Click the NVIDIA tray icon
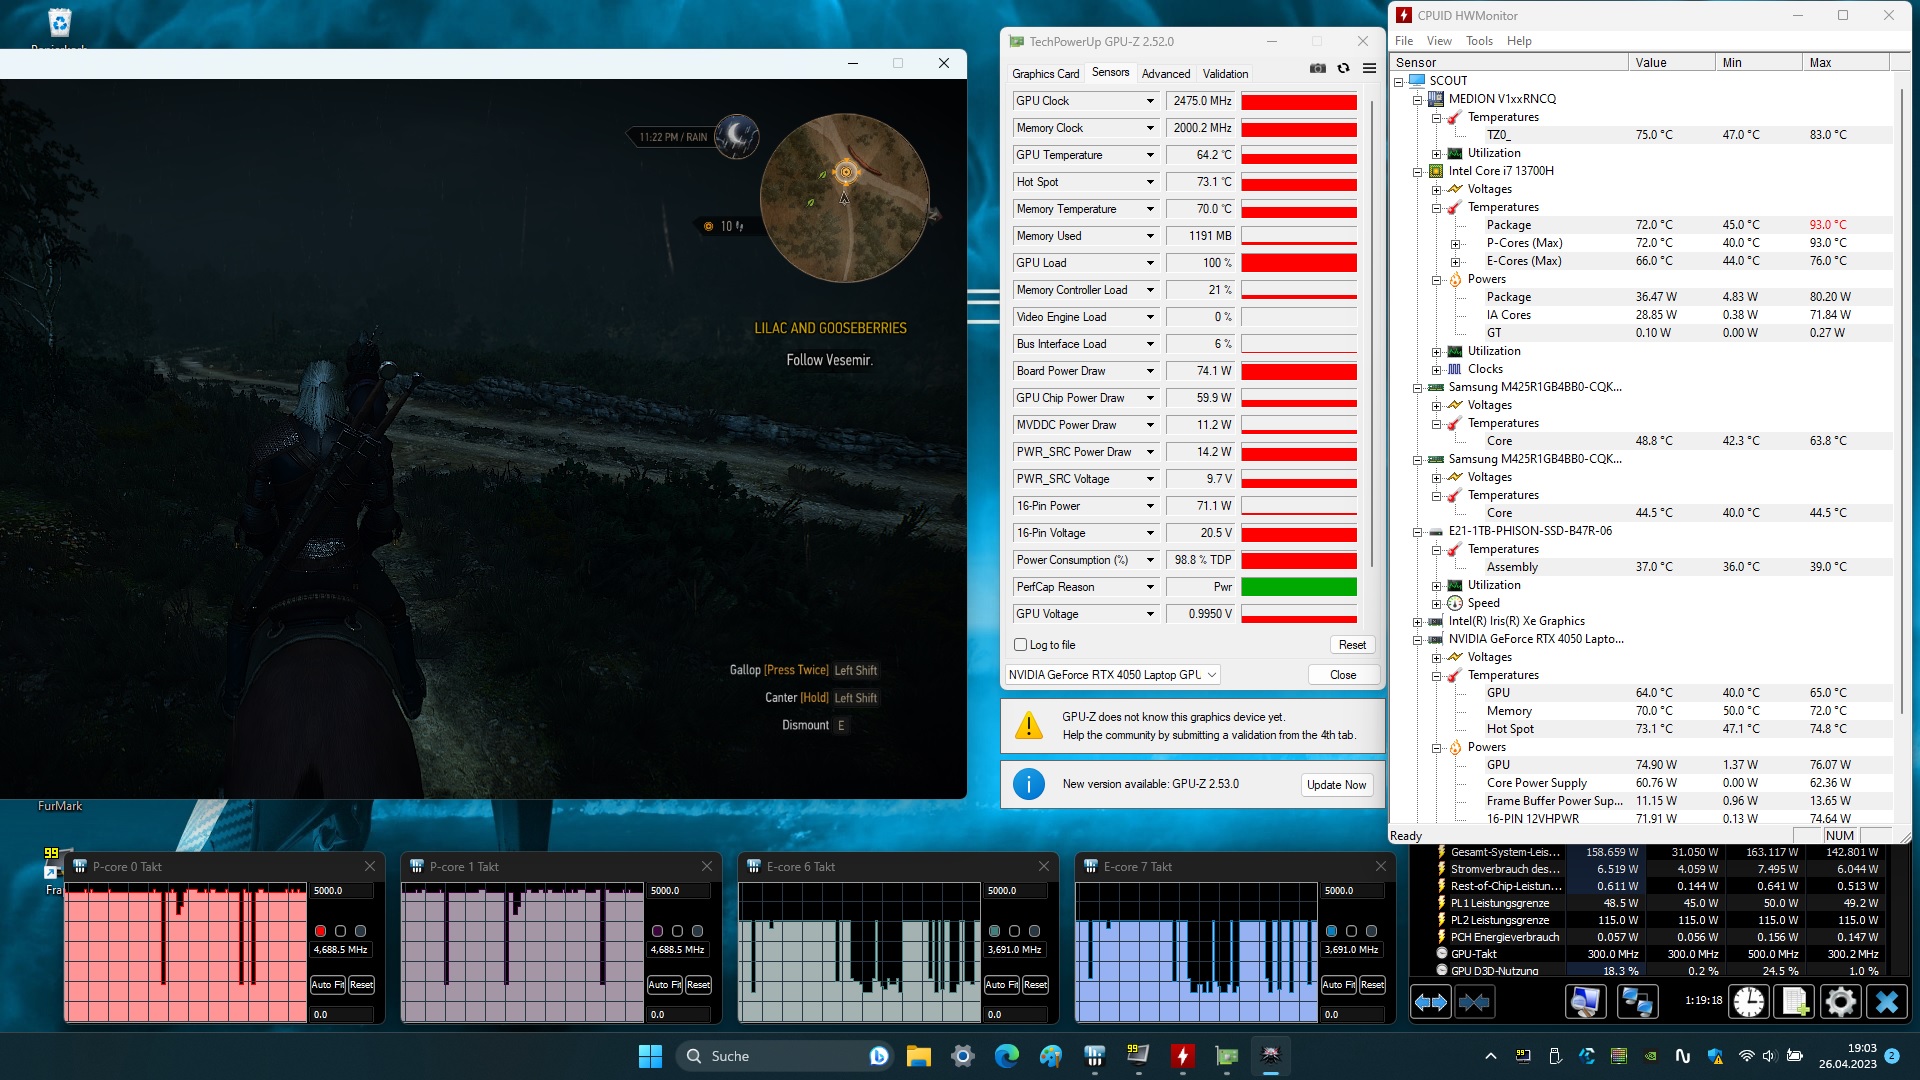Image resolution: width=1920 pixels, height=1080 pixels. 1651,1056
